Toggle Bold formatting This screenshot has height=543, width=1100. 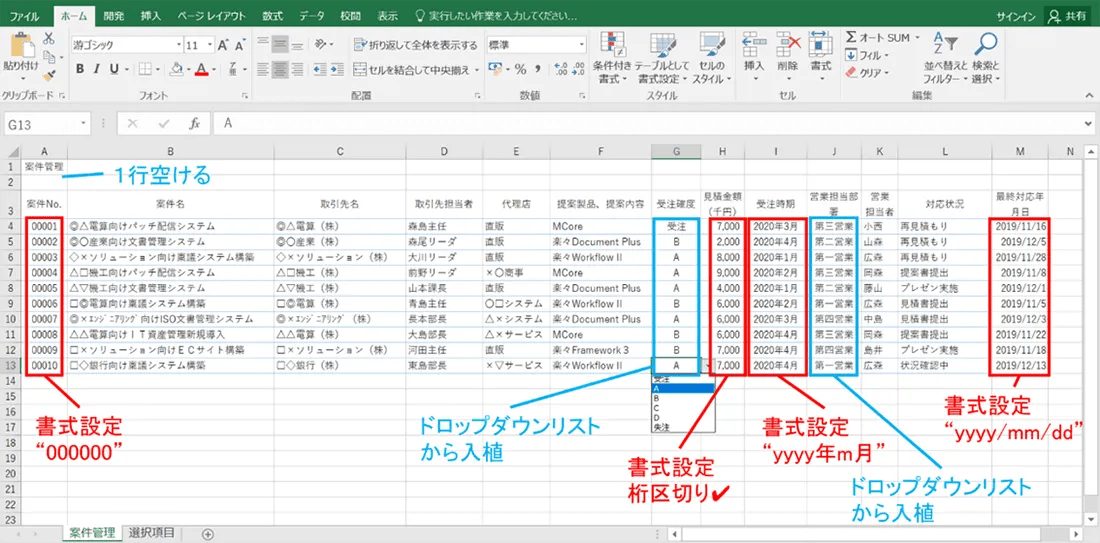point(80,69)
